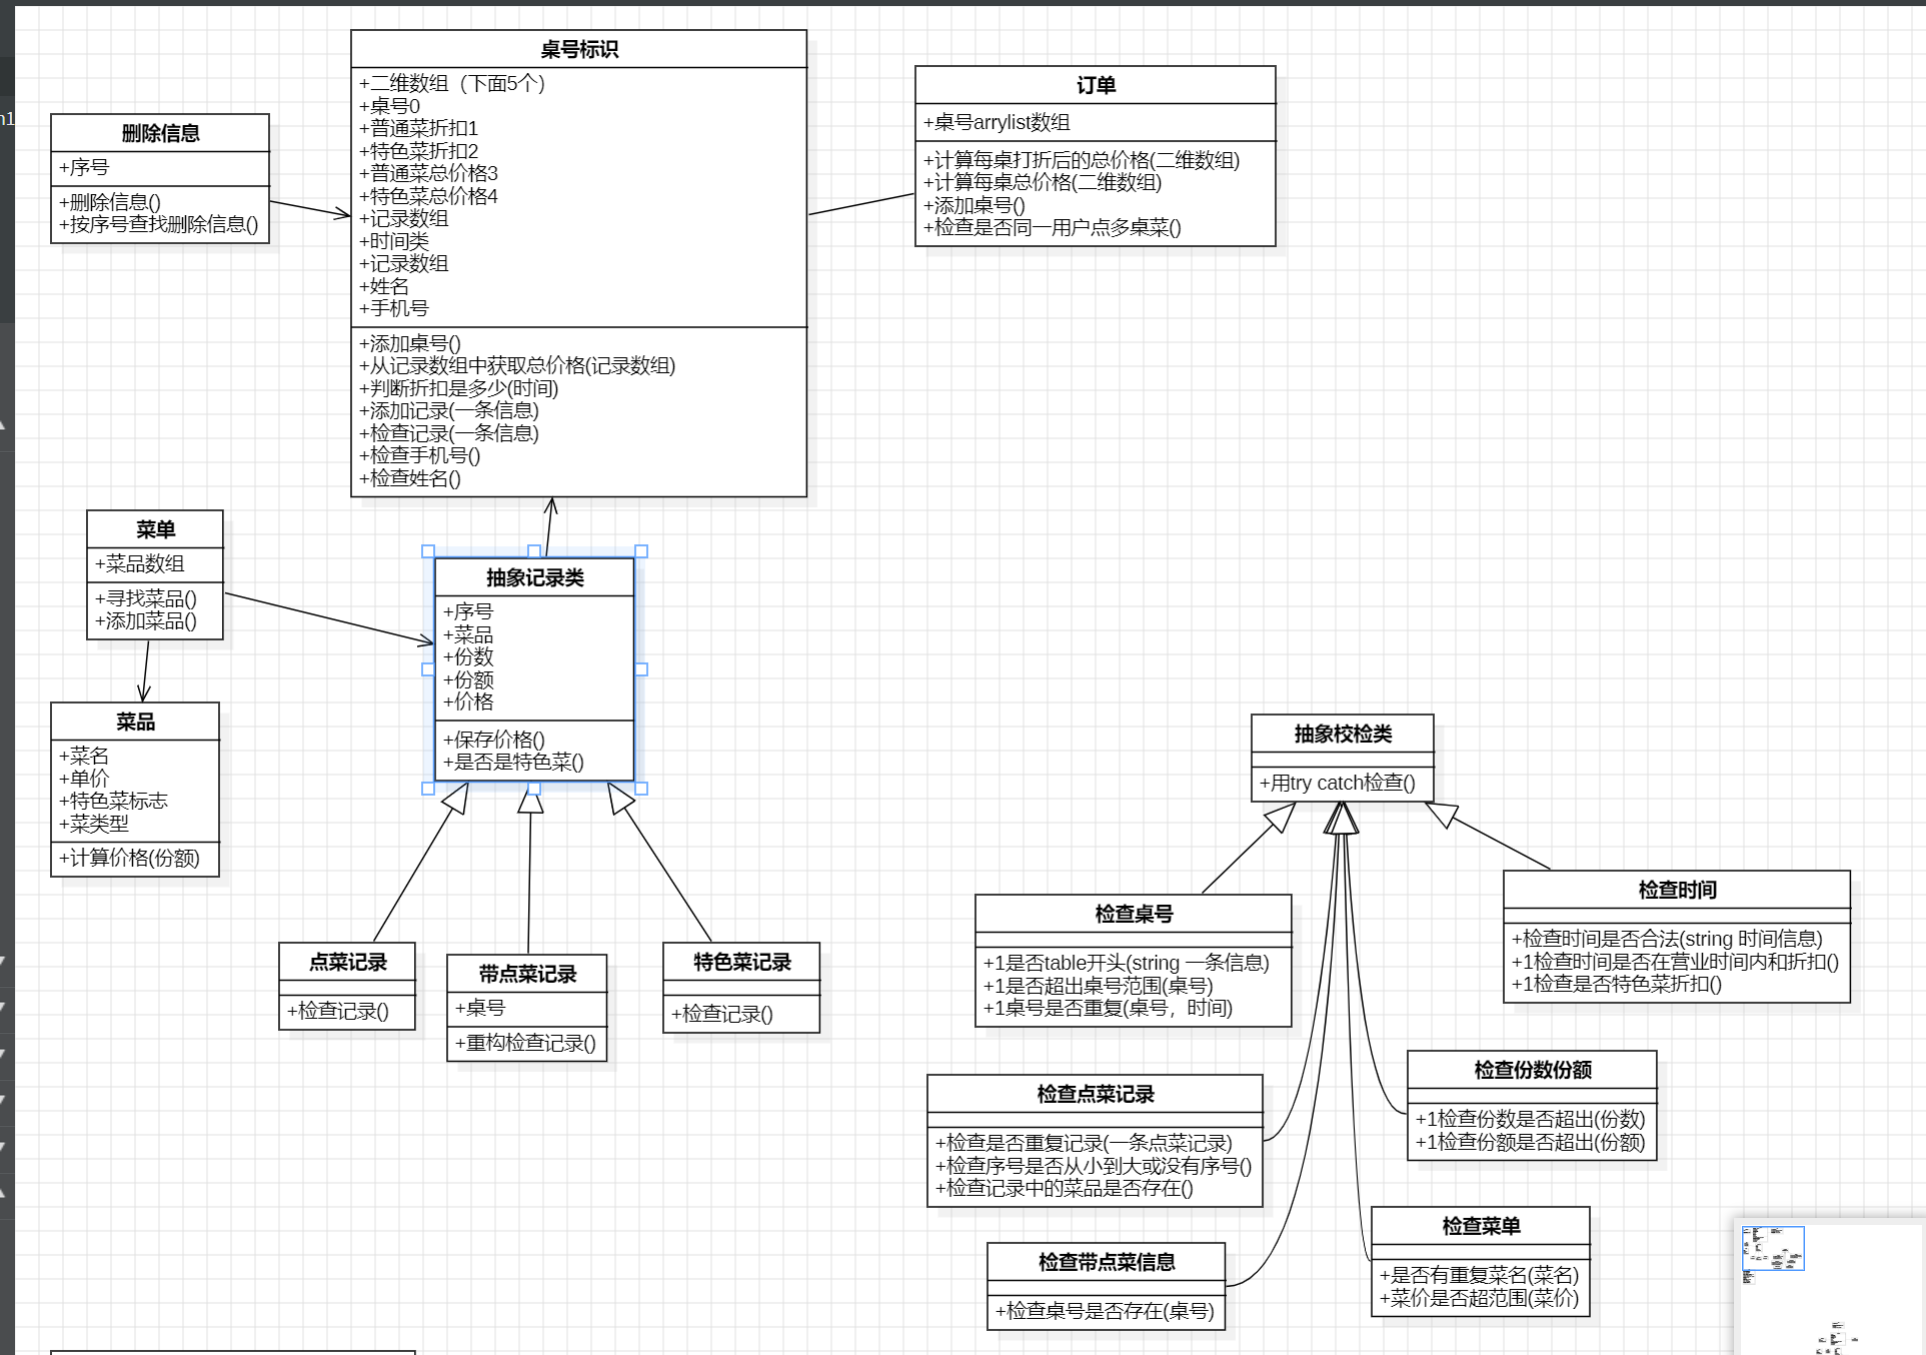Click the +份额 attribute in 抽象记录类
Screen dimensions: 1926x1355
[x=468, y=680]
